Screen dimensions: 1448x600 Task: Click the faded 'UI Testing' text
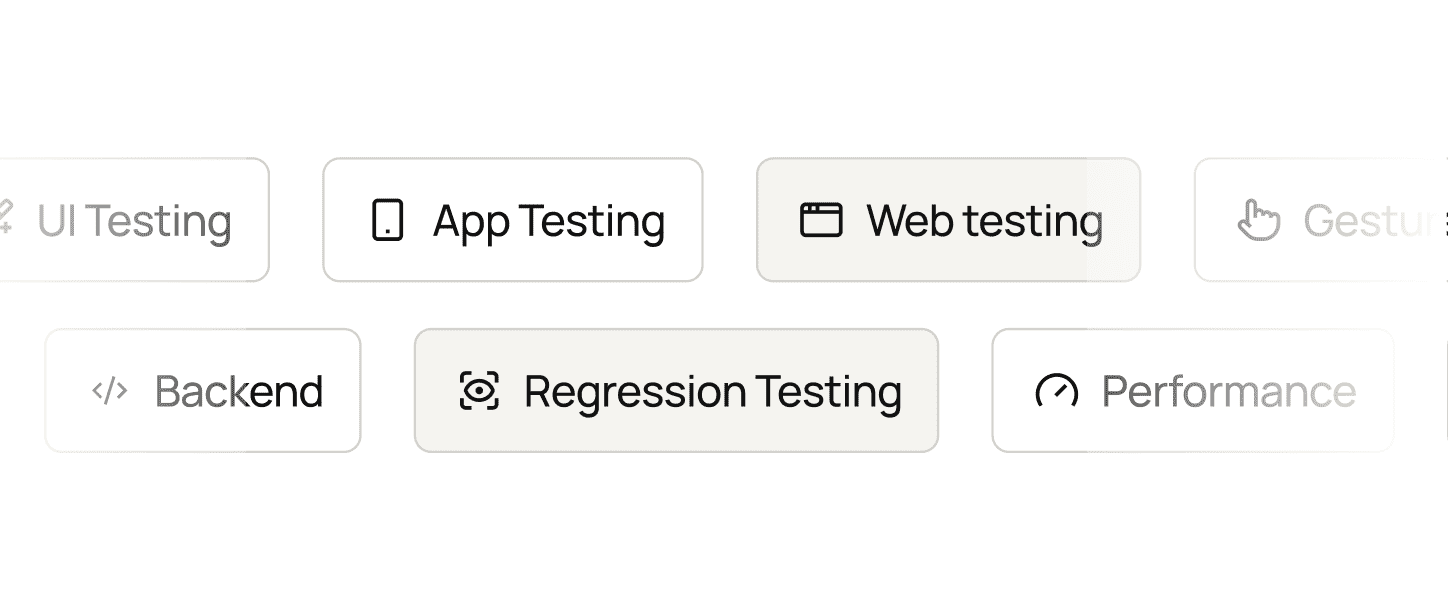coord(134,221)
